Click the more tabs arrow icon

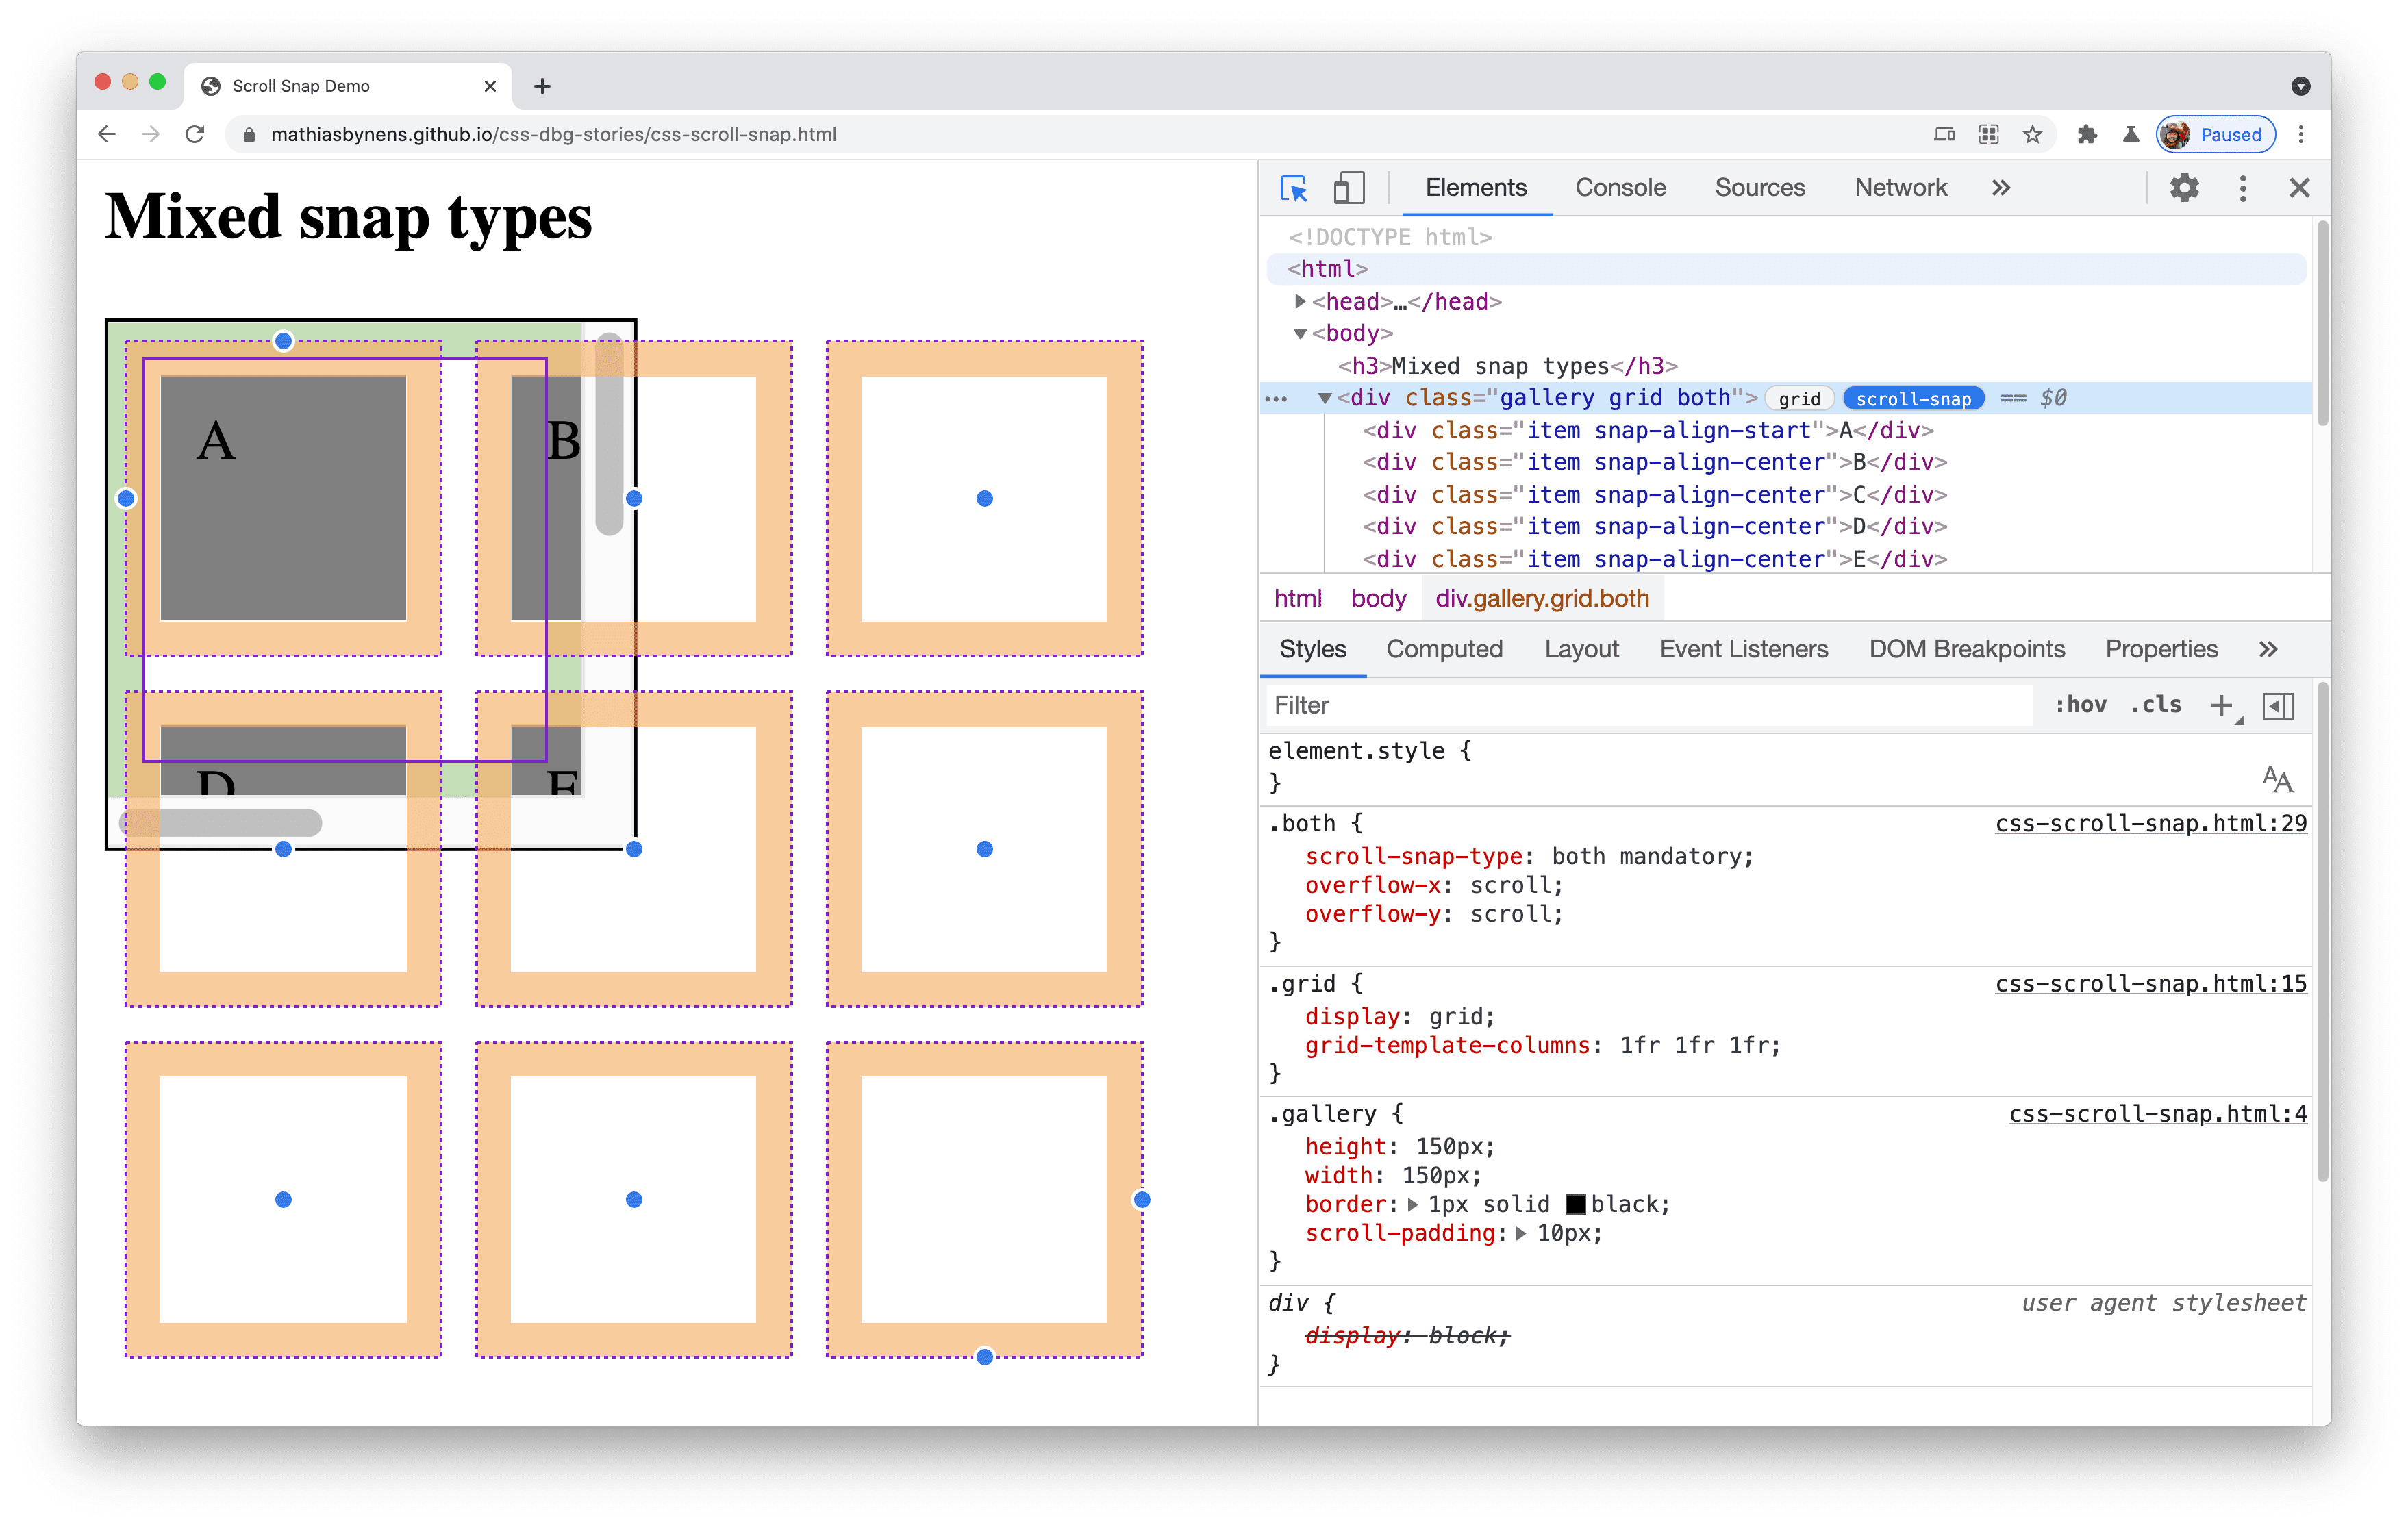tap(2003, 188)
